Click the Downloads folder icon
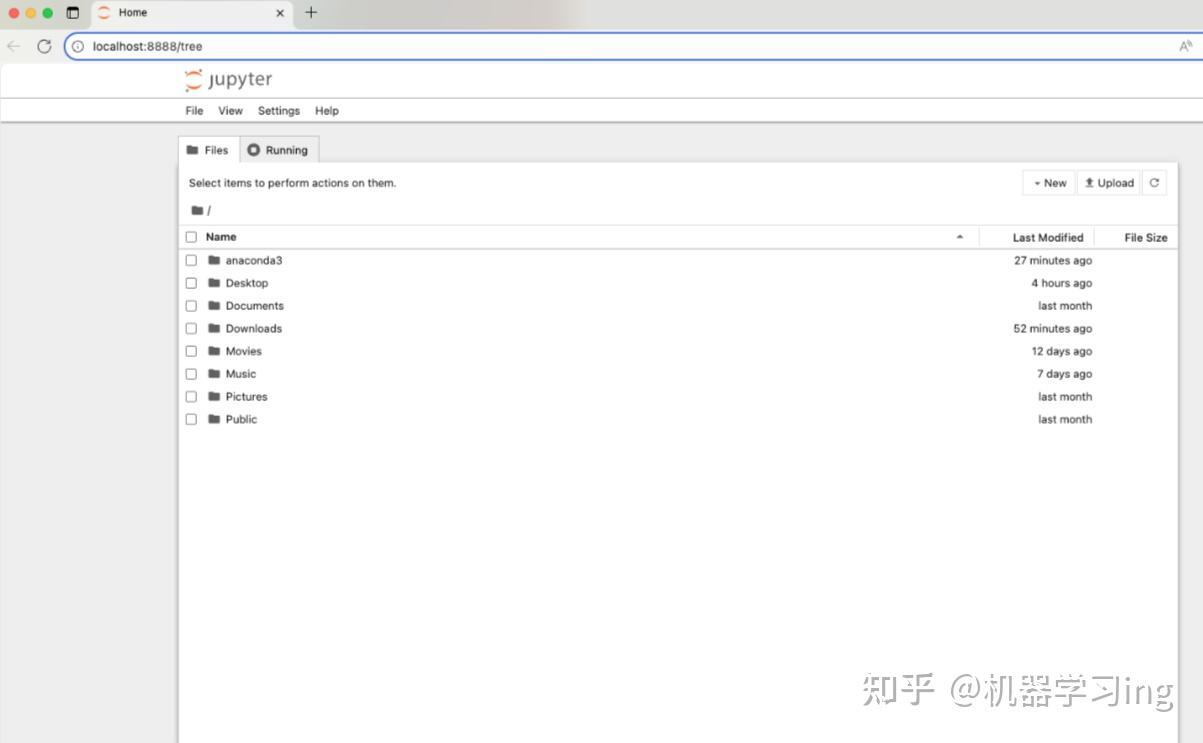This screenshot has width=1203, height=743. pyautogui.click(x=215, y=328)
